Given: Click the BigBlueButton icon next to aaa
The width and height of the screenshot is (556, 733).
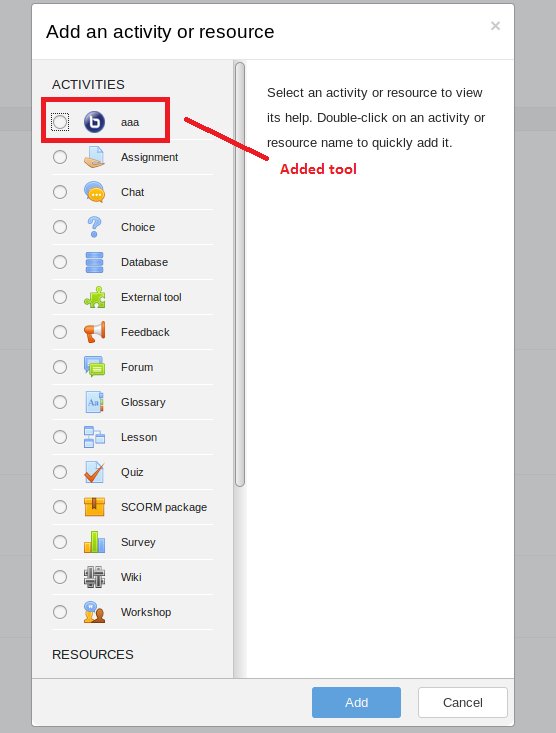Looking at the screenshot, I should click(x=94, y=122).
